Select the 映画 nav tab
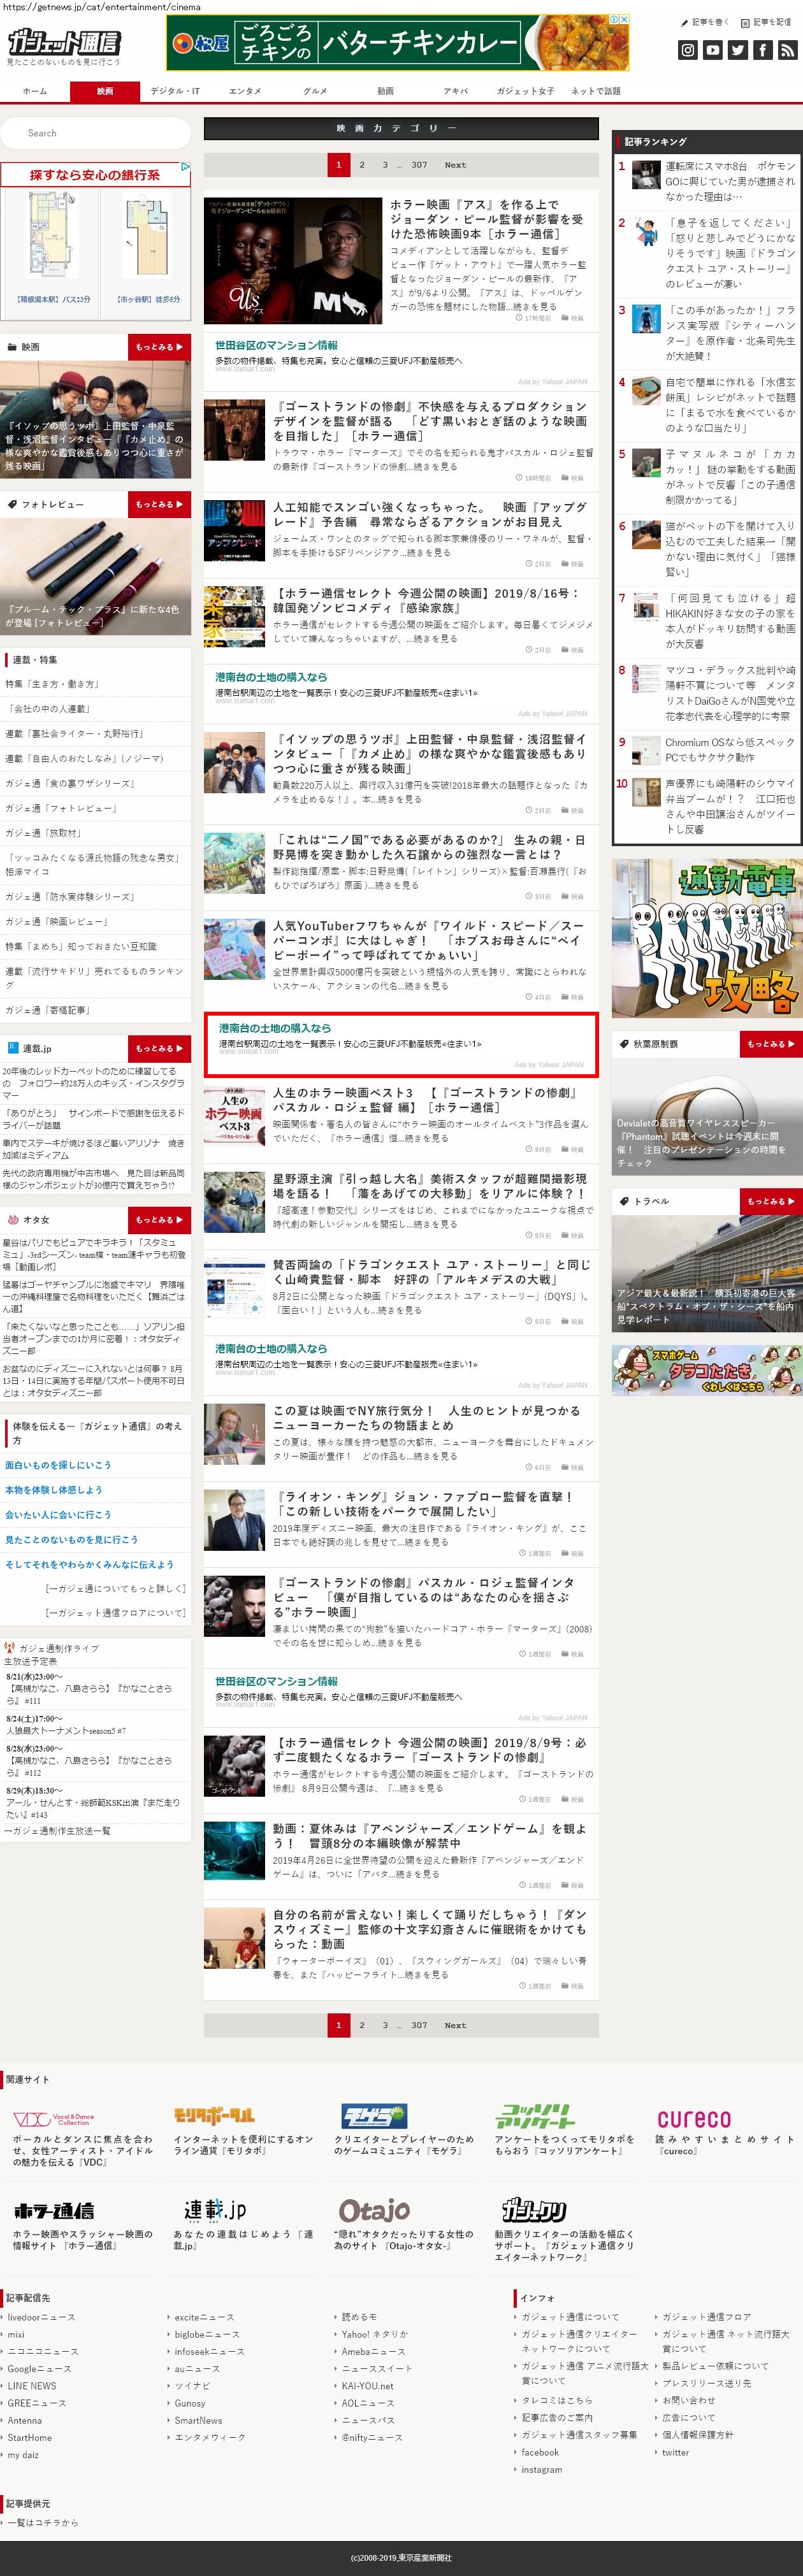The height and width of the screenshot is (2576, 803). [105, 91]
